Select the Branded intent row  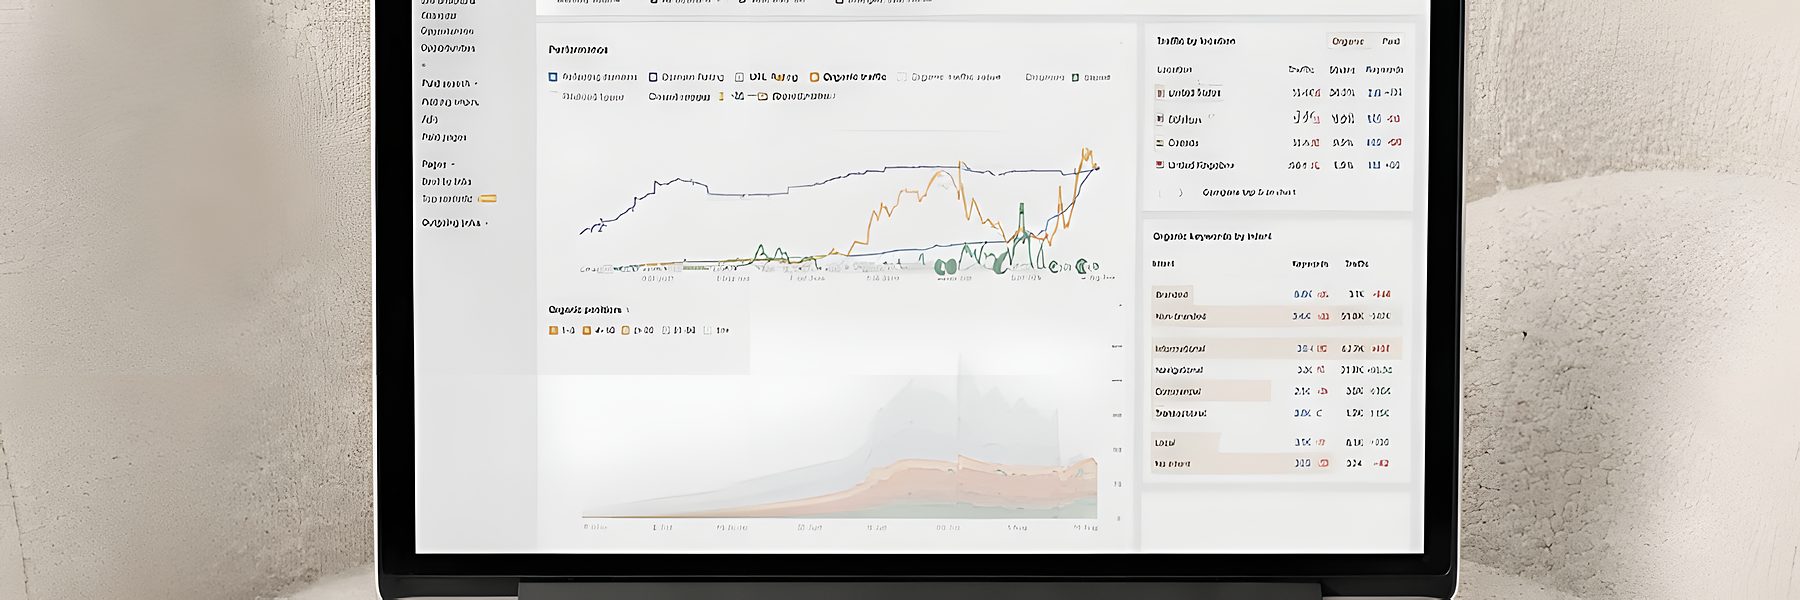tap(1276, 294)
